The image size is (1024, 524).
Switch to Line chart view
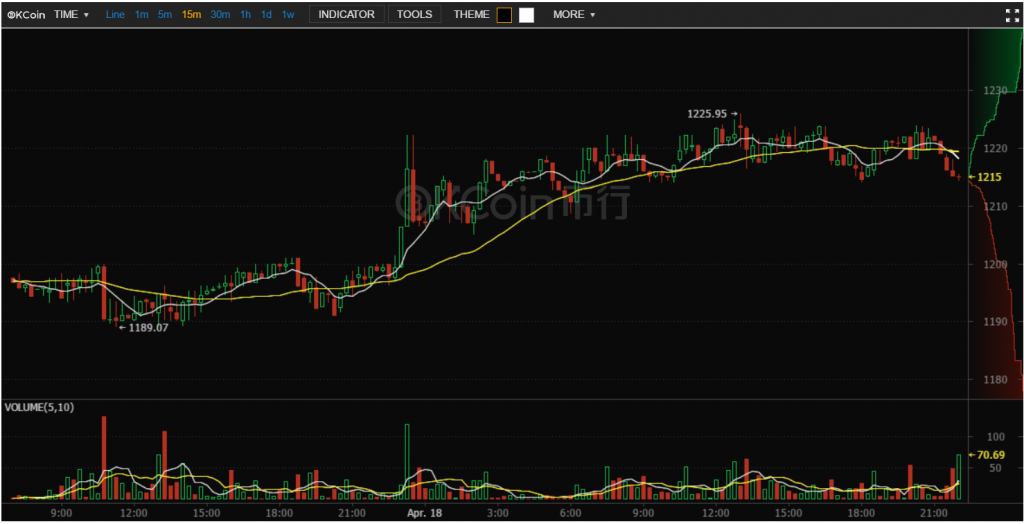[x=115, y=15]
